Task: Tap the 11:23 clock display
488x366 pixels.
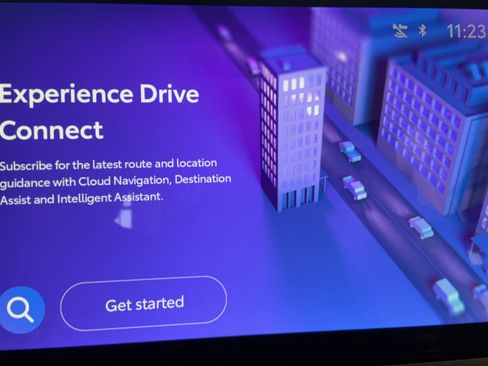Action: 466,32
